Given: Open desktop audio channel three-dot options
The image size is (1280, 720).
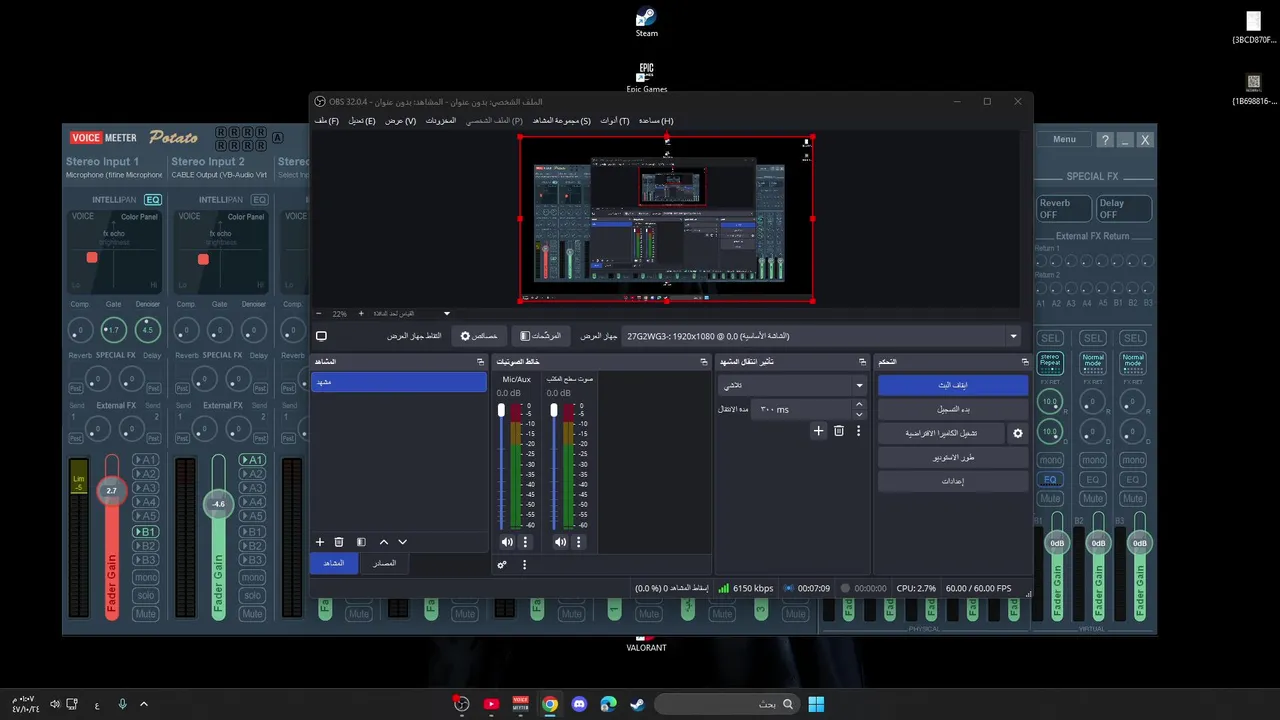Looking at the screenshot, I should point(579,542).
